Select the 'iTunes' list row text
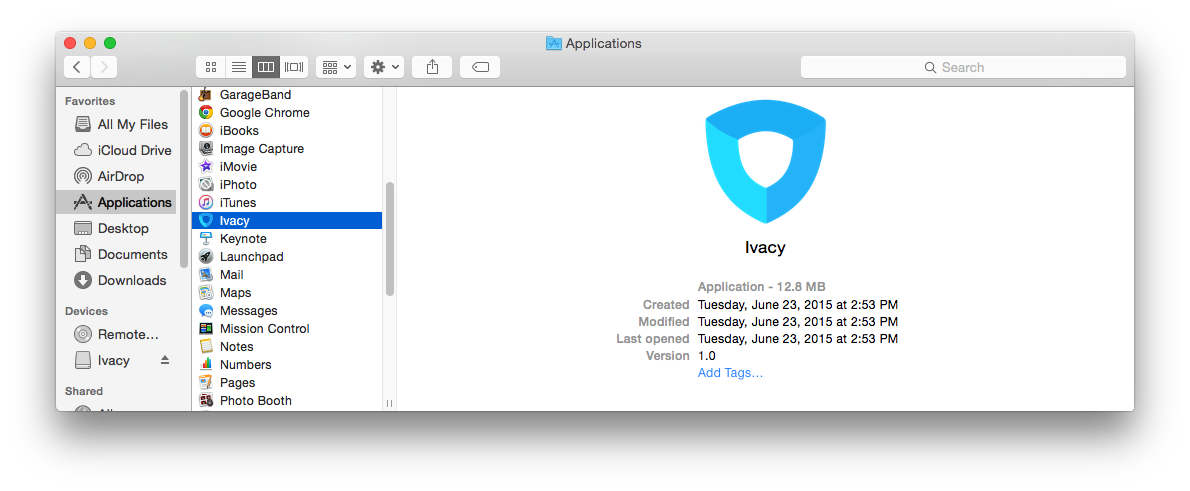Image resolution: width=1190 pixels, height=491 pixels. [238, 203]
